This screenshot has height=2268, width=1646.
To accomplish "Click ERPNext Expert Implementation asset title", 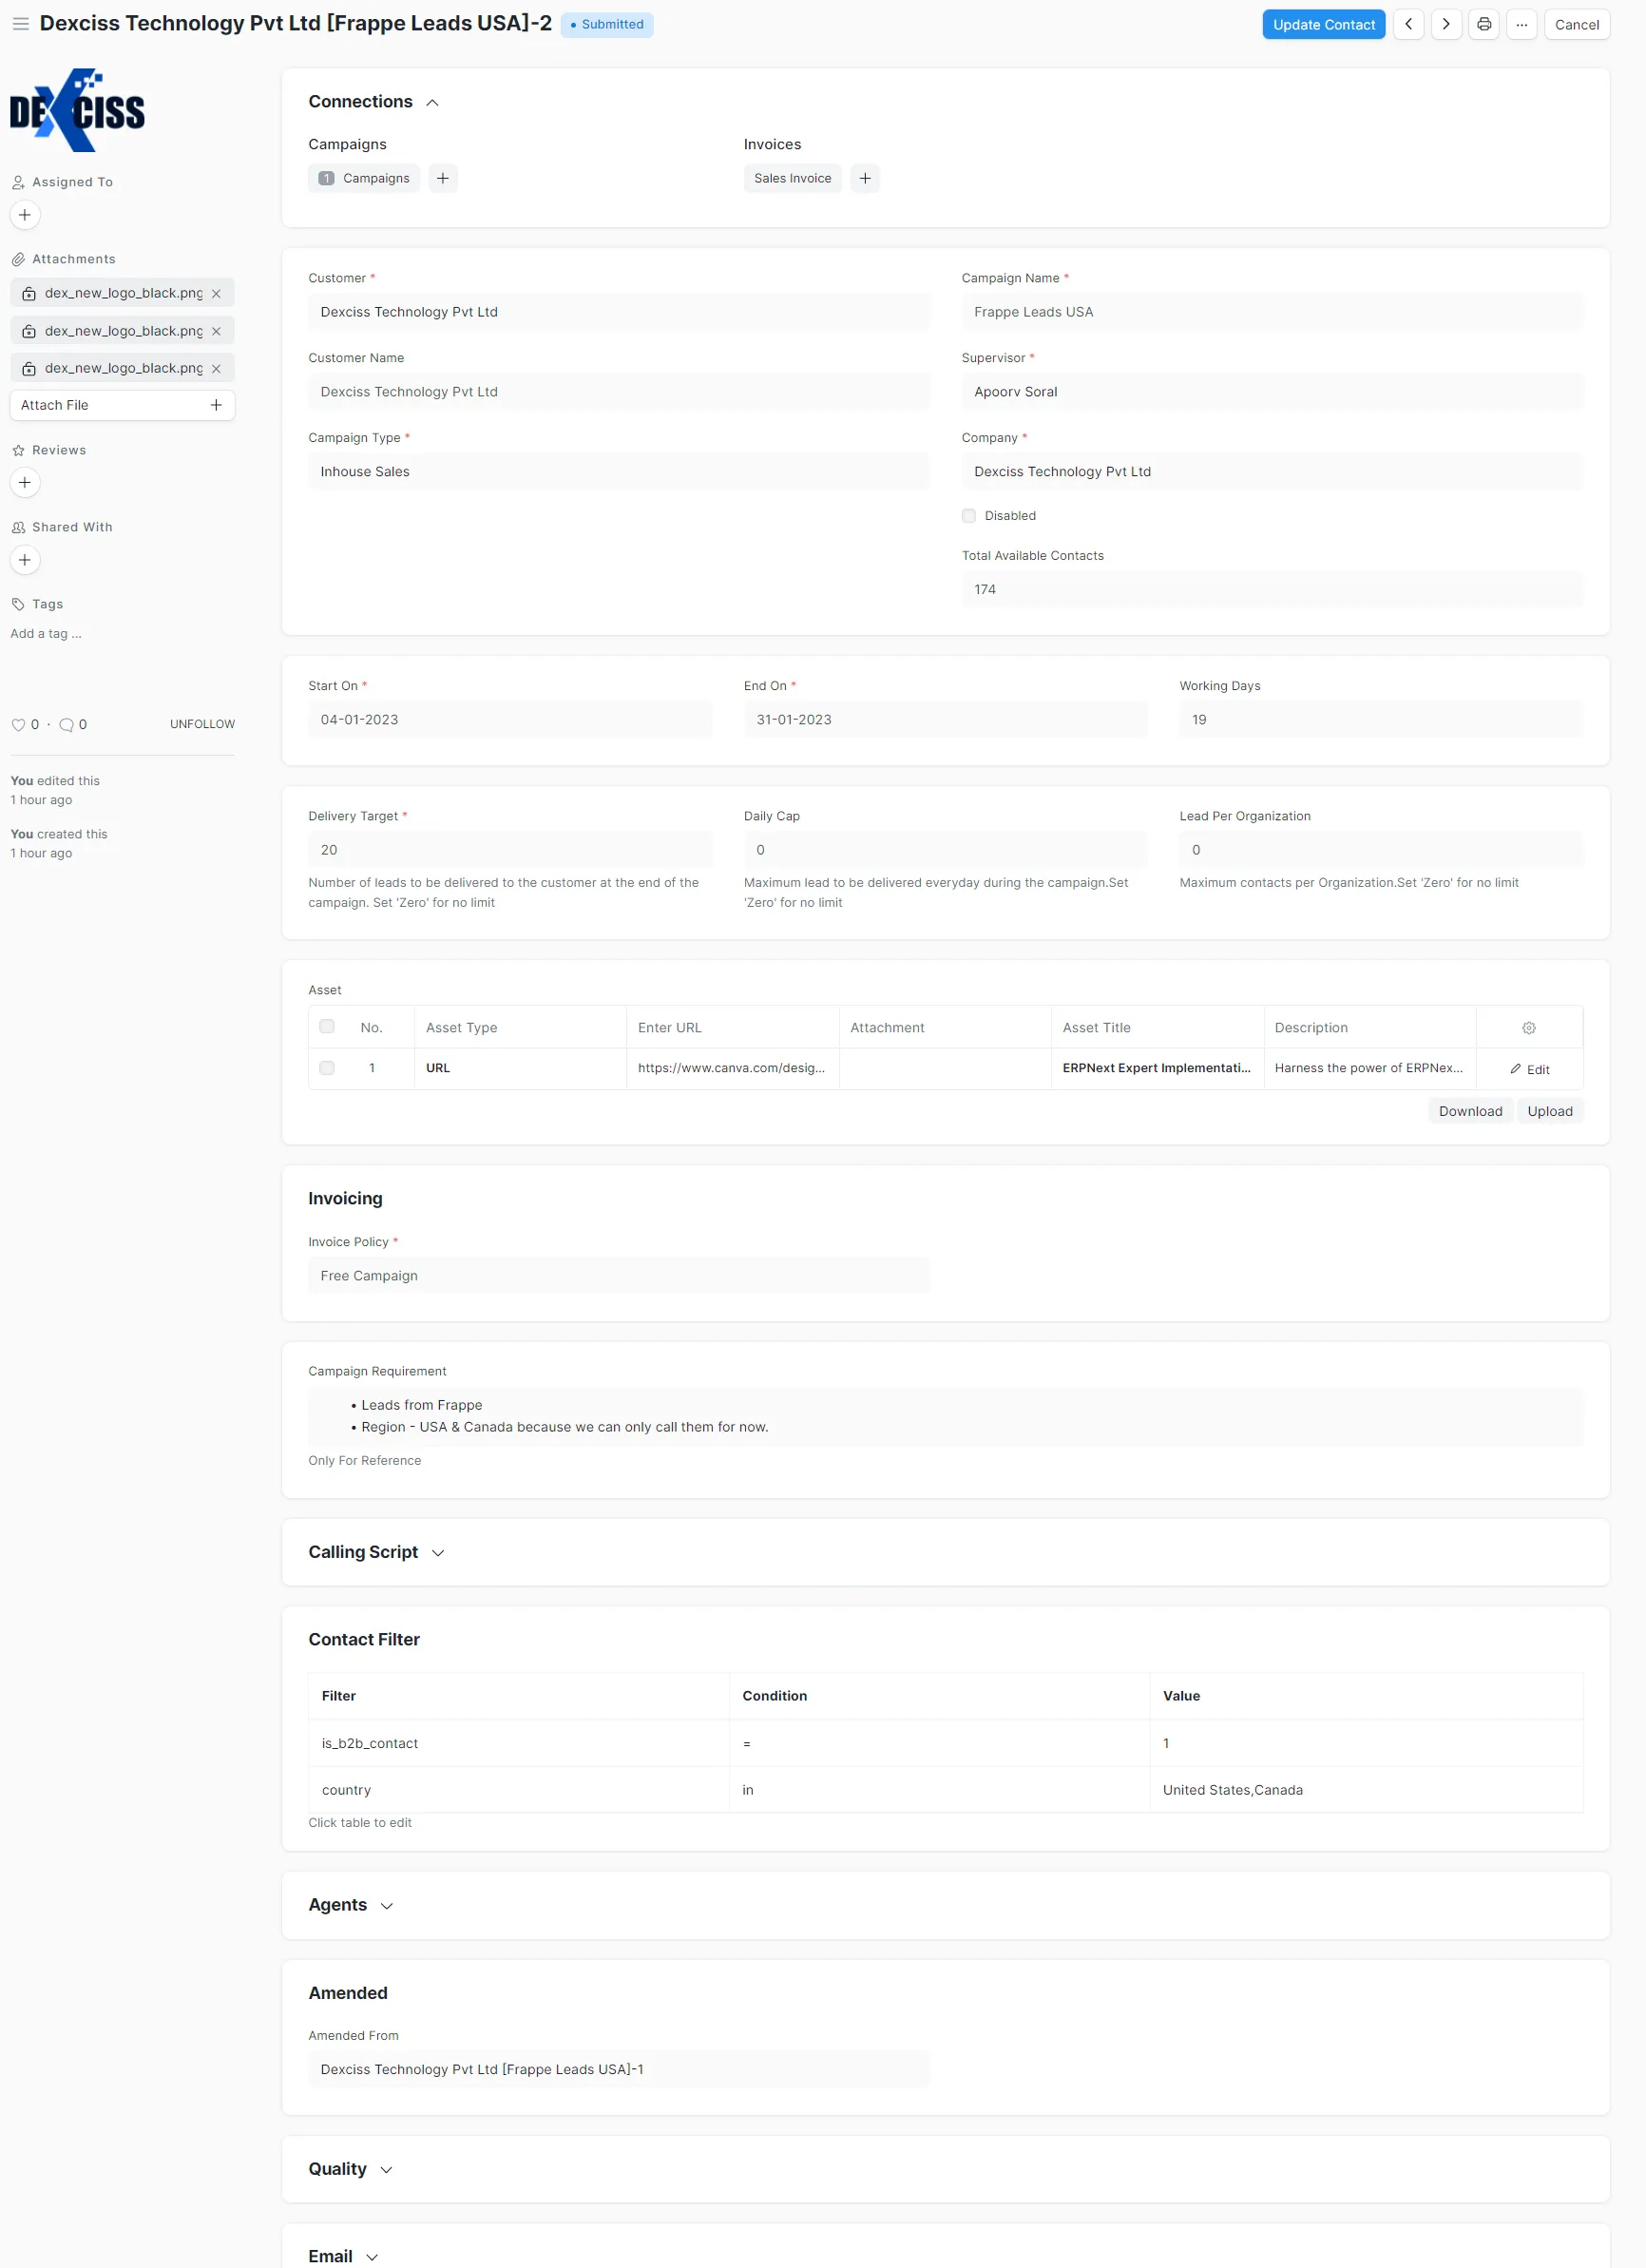I will (x=1157, y=1068).
